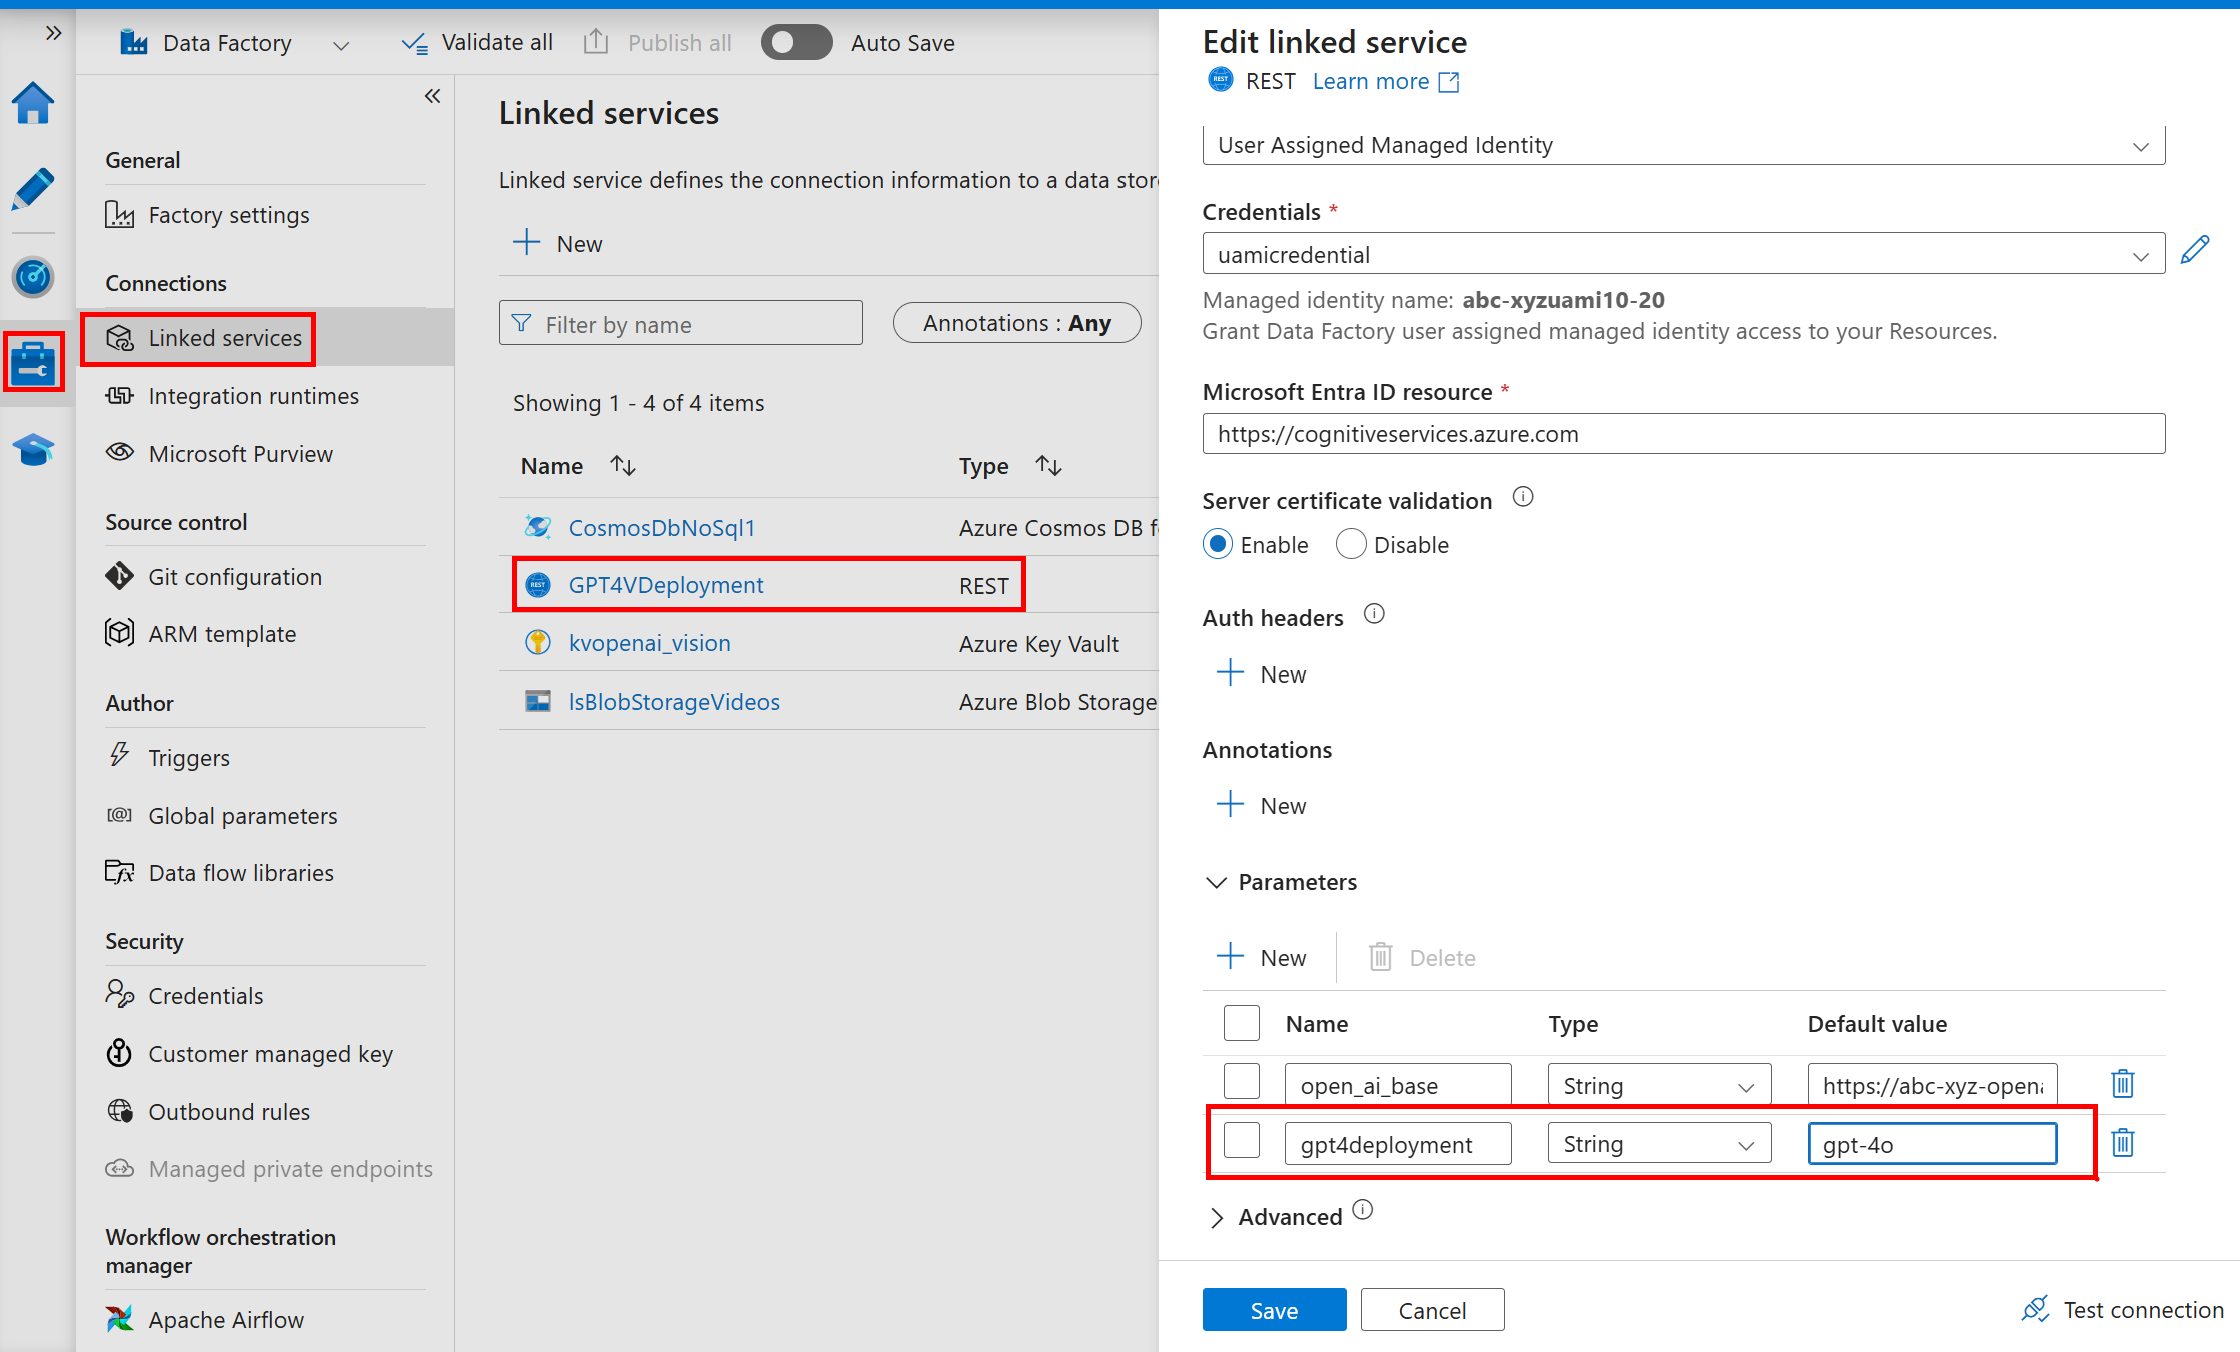Open the Data Factory dropdown chevron
The height and width of the screenshot is (1352, 2240).
341,45
